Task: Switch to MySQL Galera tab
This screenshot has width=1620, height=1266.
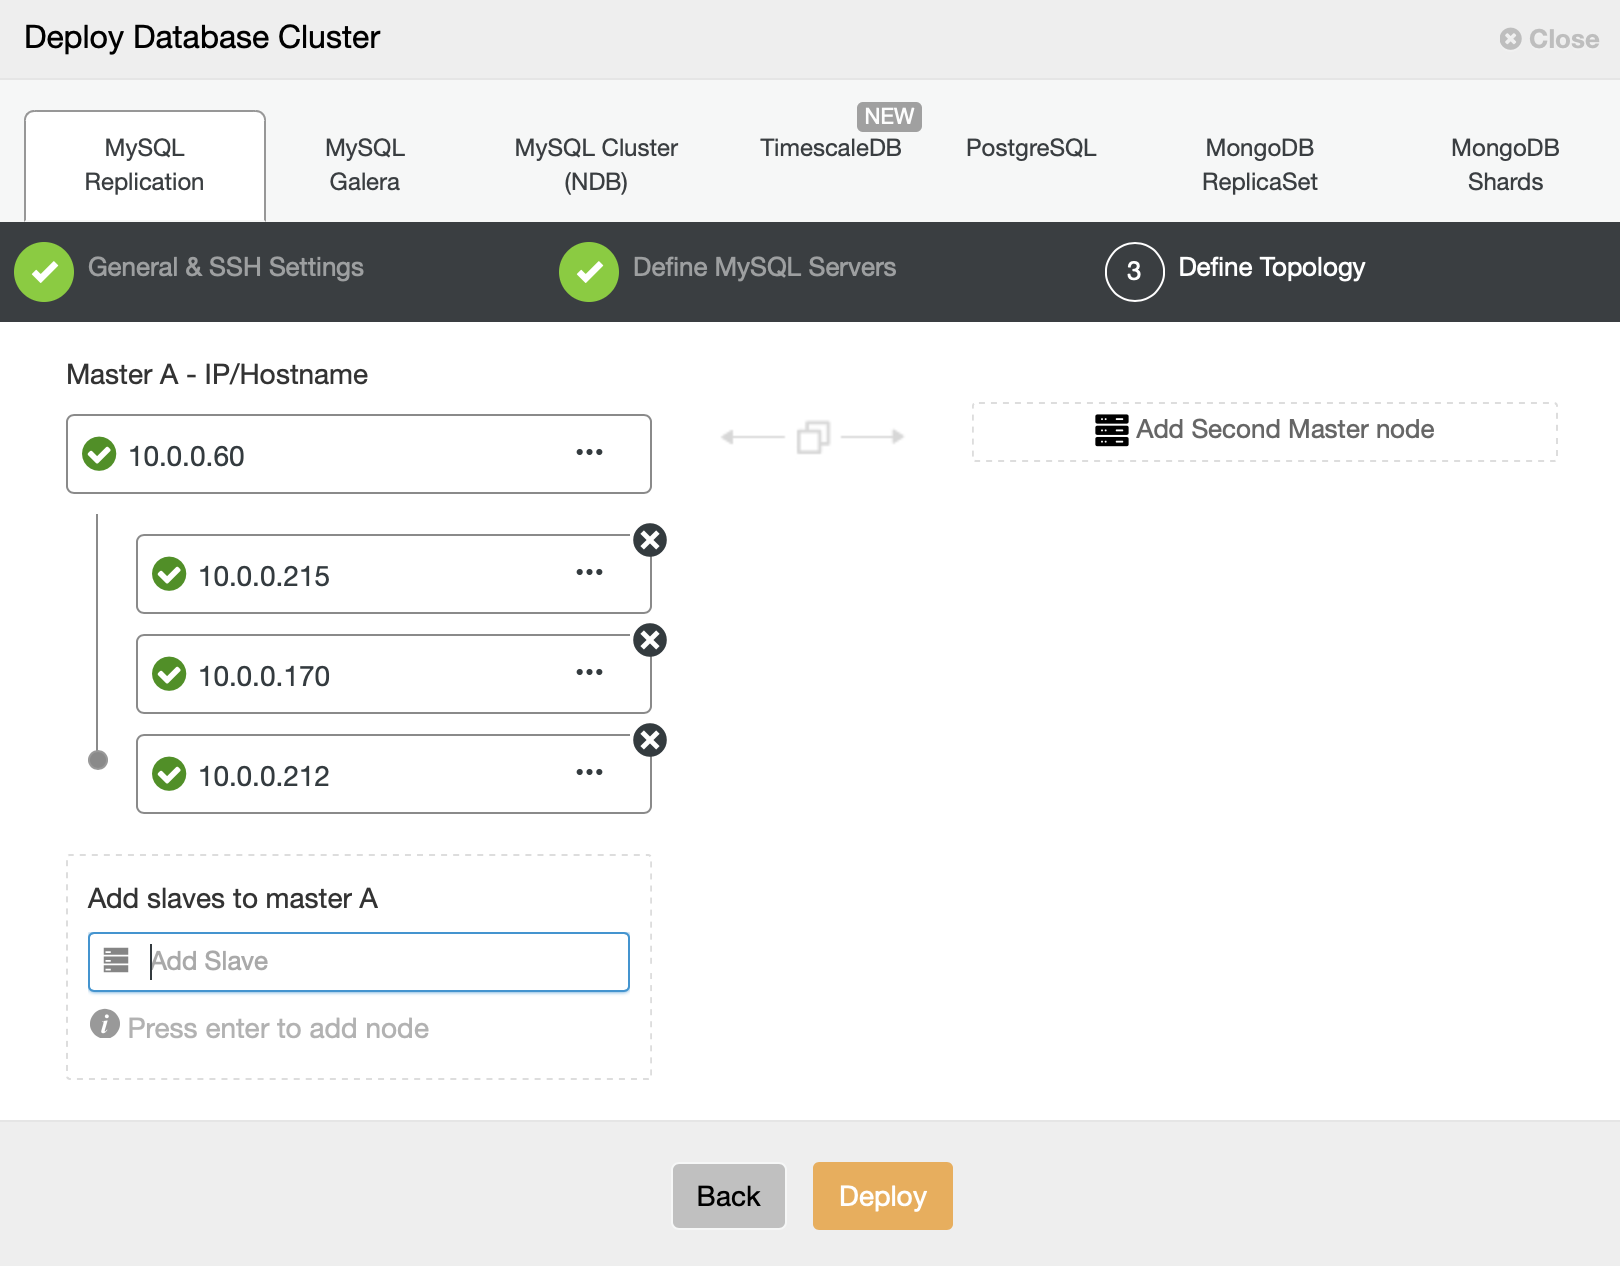Action: point(365,165)
